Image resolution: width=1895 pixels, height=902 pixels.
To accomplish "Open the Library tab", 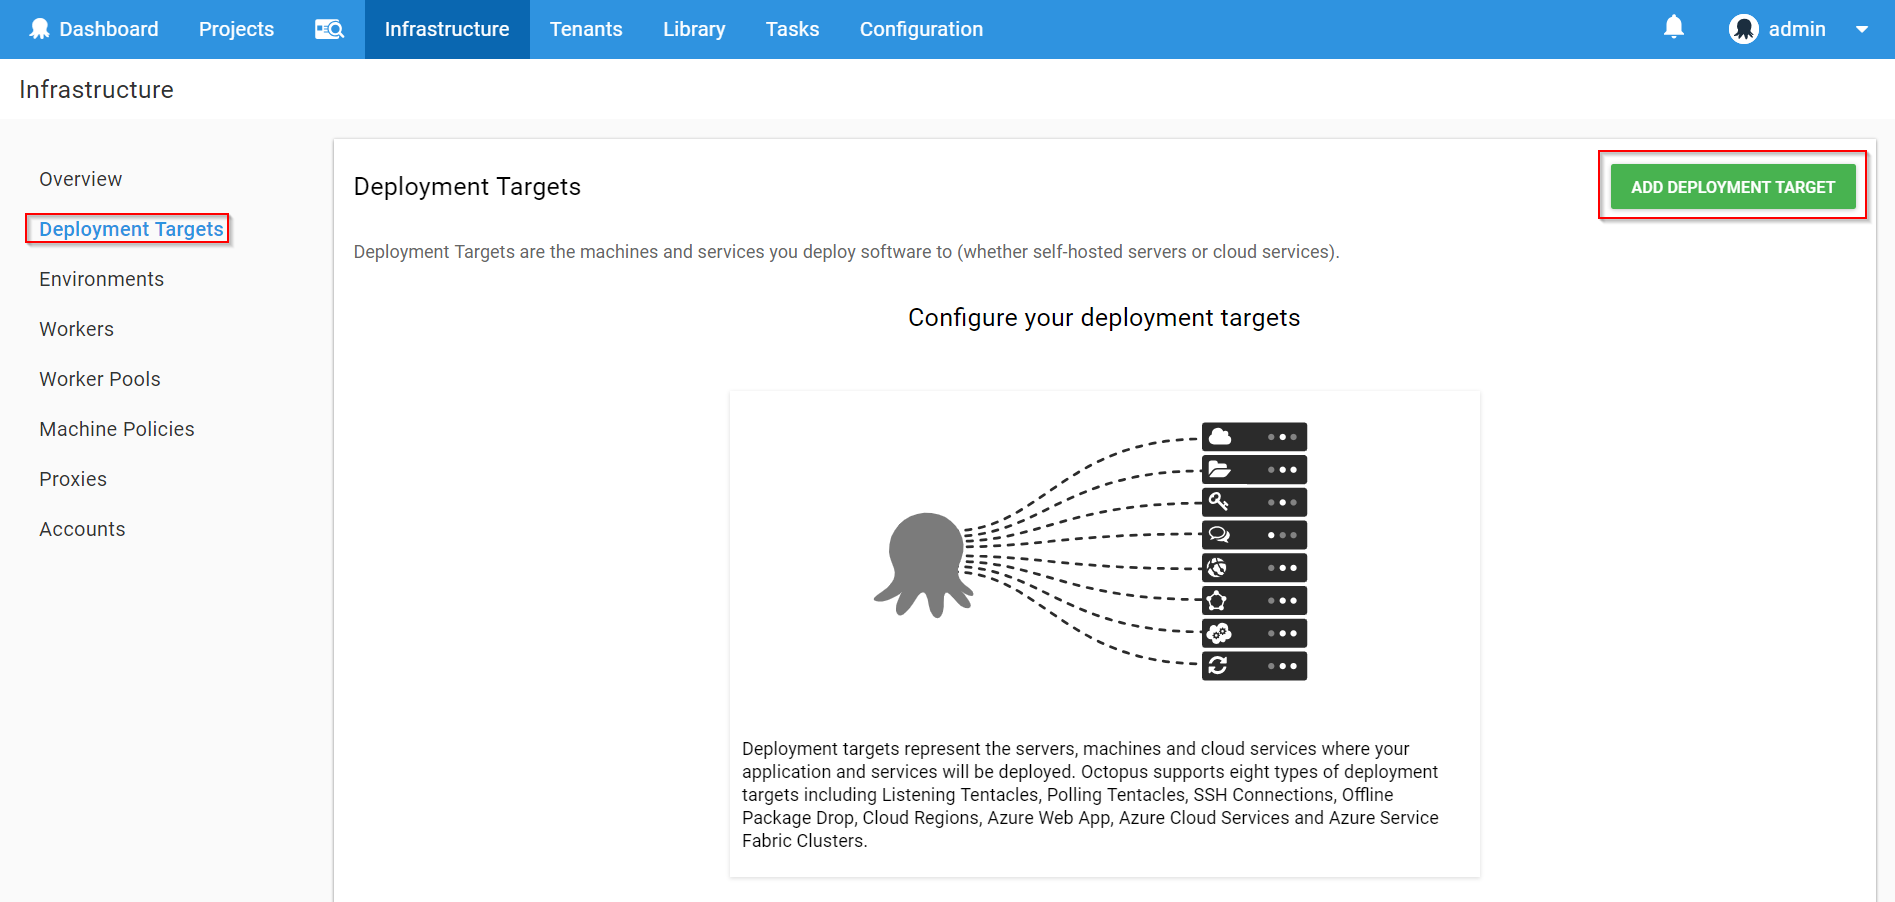I will click(694, 29).
